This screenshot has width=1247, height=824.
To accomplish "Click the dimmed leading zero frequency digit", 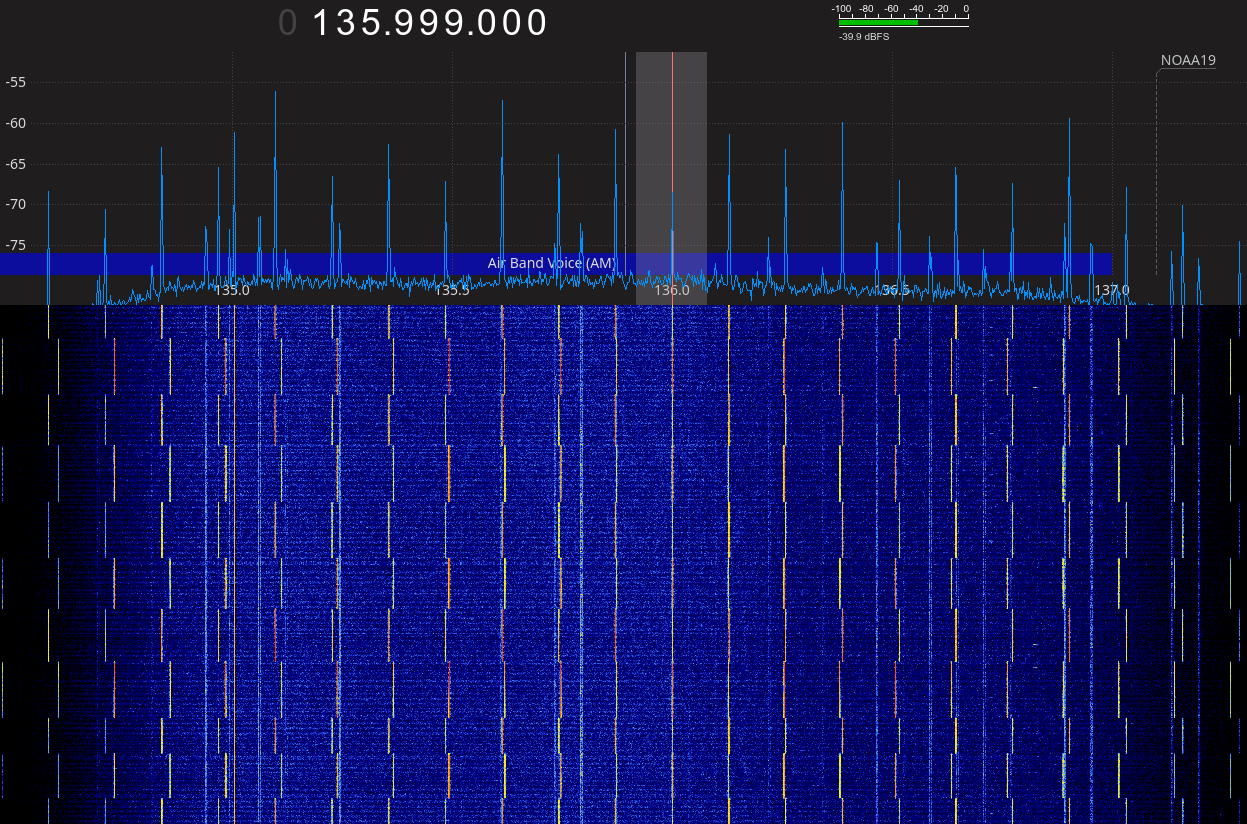I will 288,23.
